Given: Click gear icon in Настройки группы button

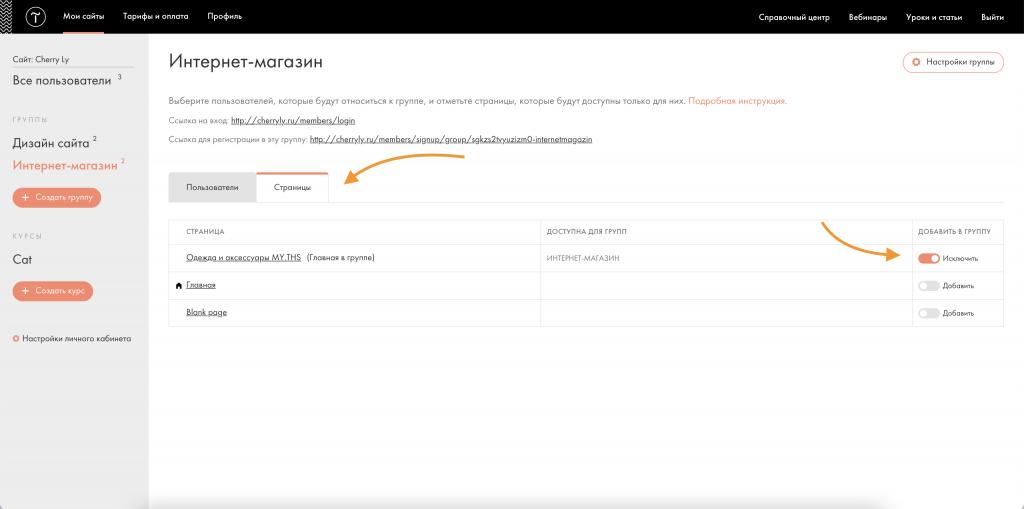Looking at the screenshot, I should (916, 62).
